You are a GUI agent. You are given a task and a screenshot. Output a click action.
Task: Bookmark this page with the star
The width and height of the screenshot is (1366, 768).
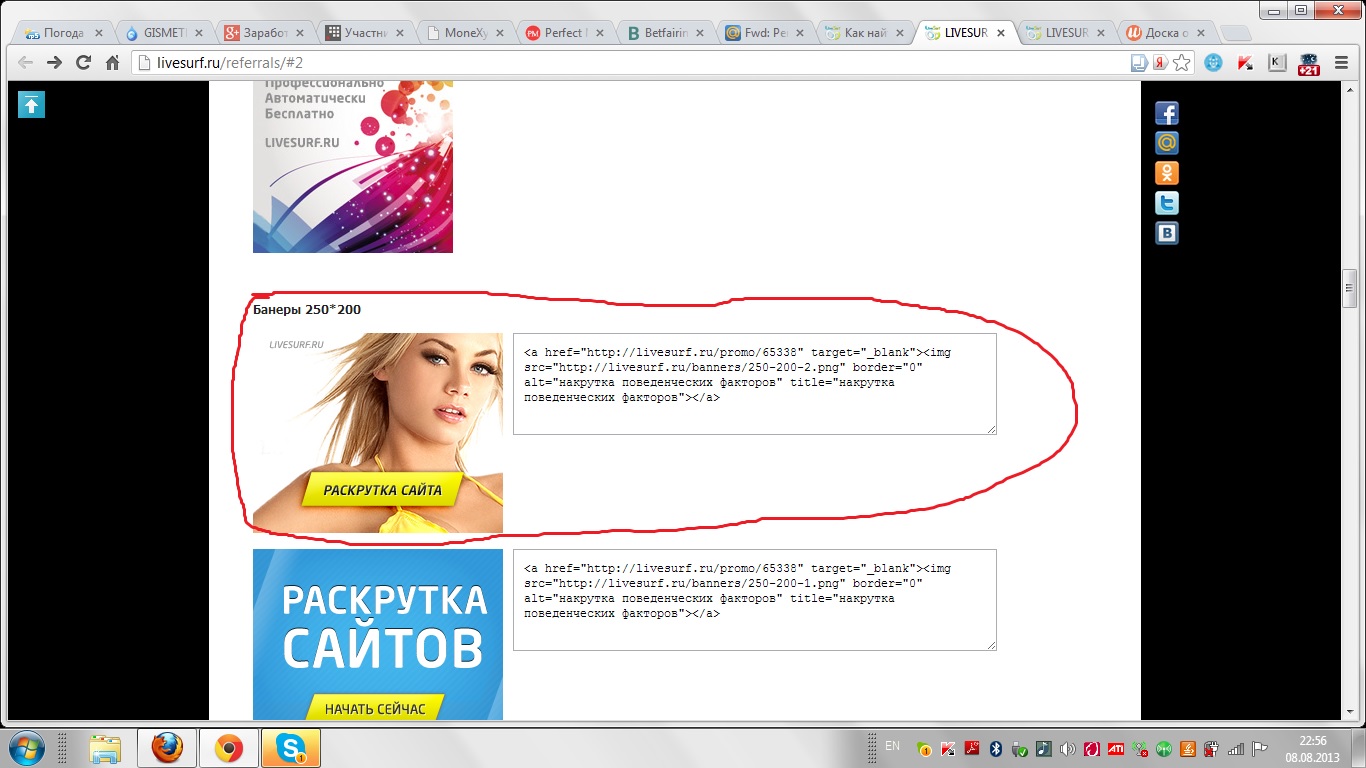point(1182,63)
